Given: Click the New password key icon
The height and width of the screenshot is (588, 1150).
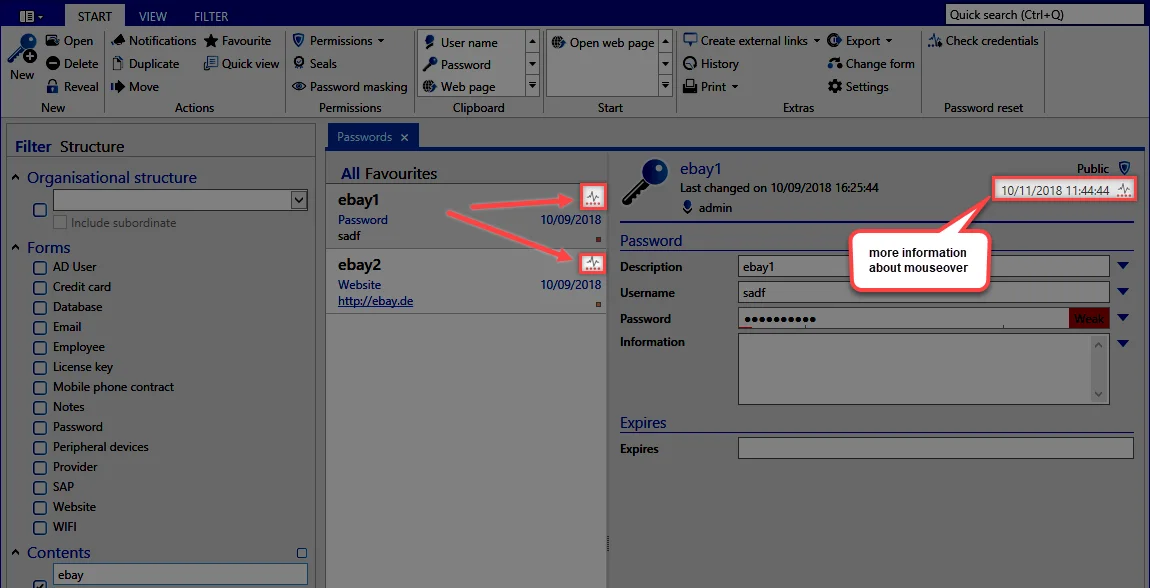Looking at the screenshot, I should [21, 49].
